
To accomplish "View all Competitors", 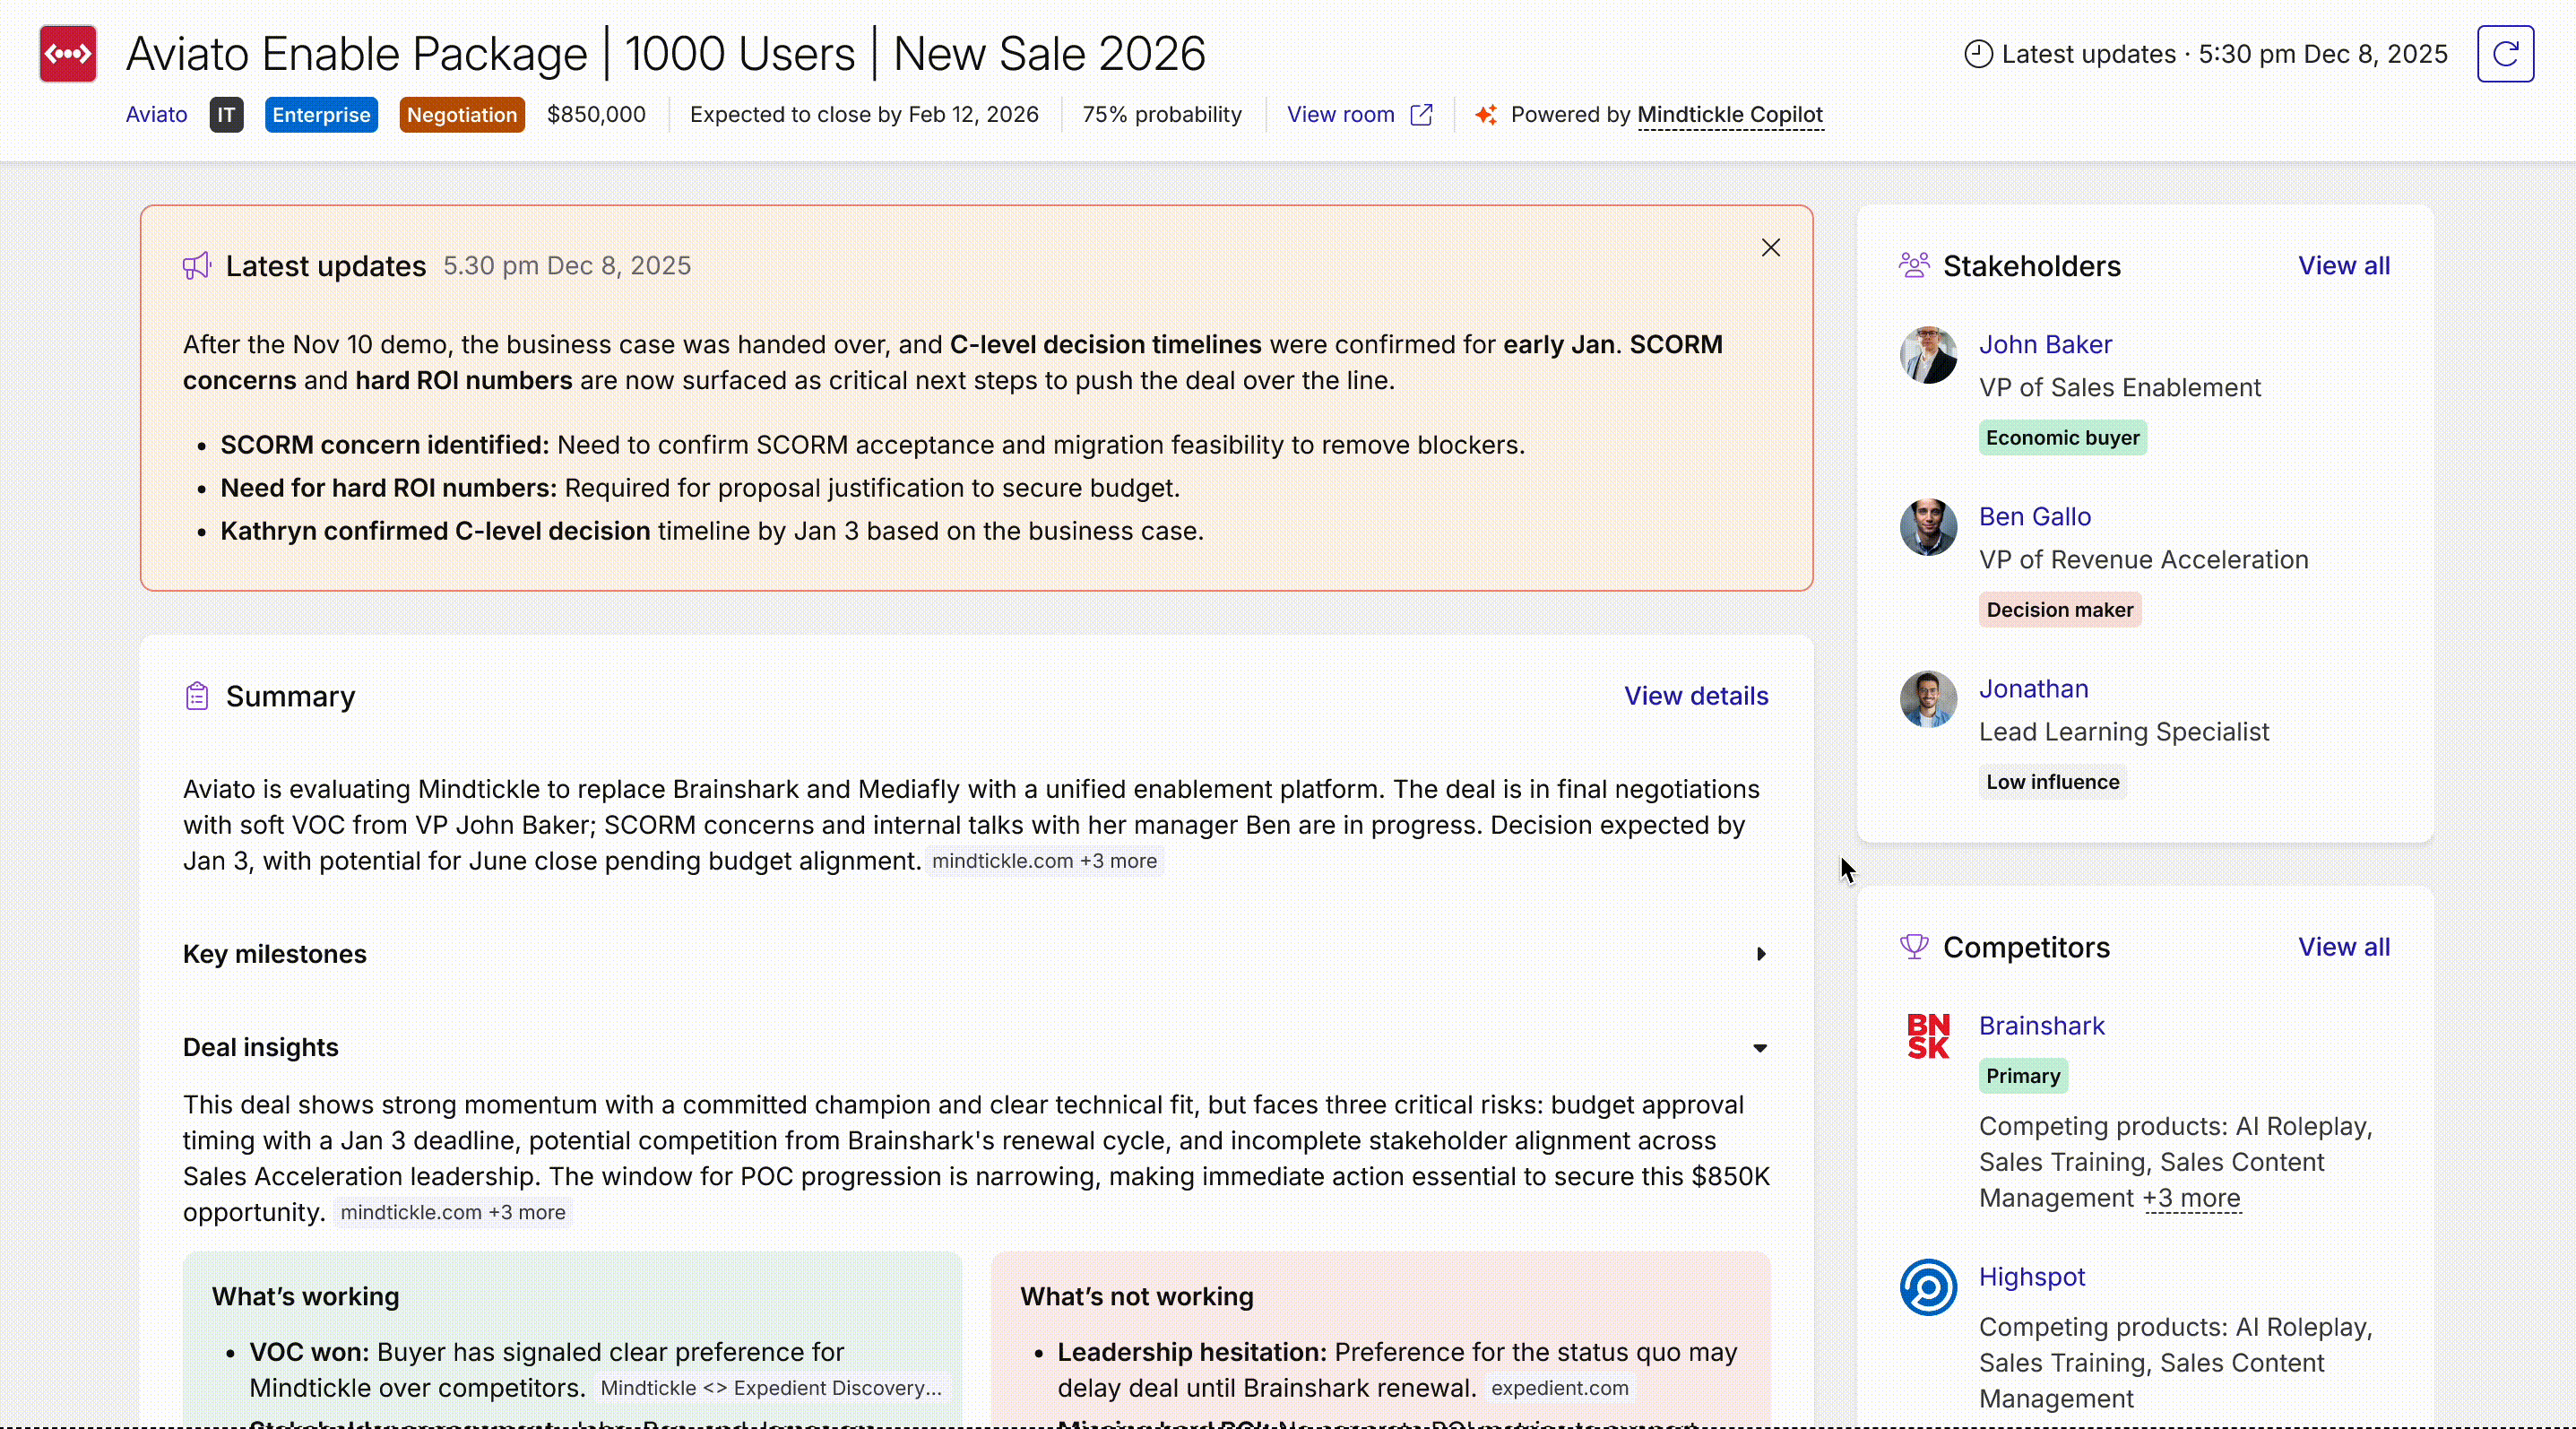I will coord(2343,947).
